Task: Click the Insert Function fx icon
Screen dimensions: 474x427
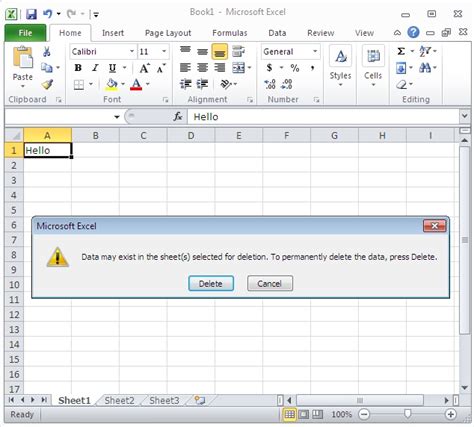Action: click(178, 117)
